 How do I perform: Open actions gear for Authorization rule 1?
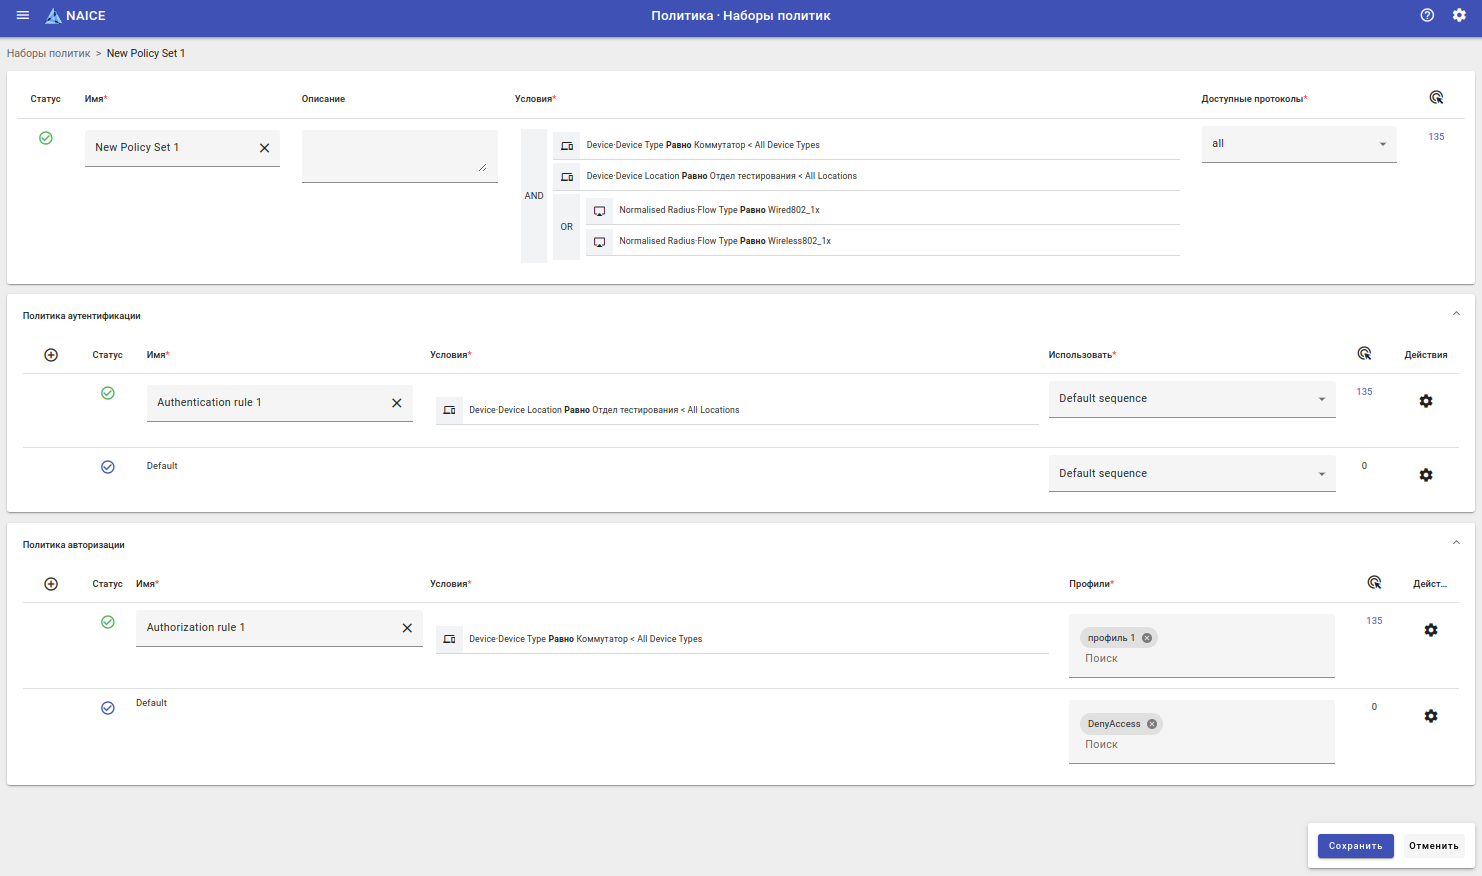[x=1431, y=630]
